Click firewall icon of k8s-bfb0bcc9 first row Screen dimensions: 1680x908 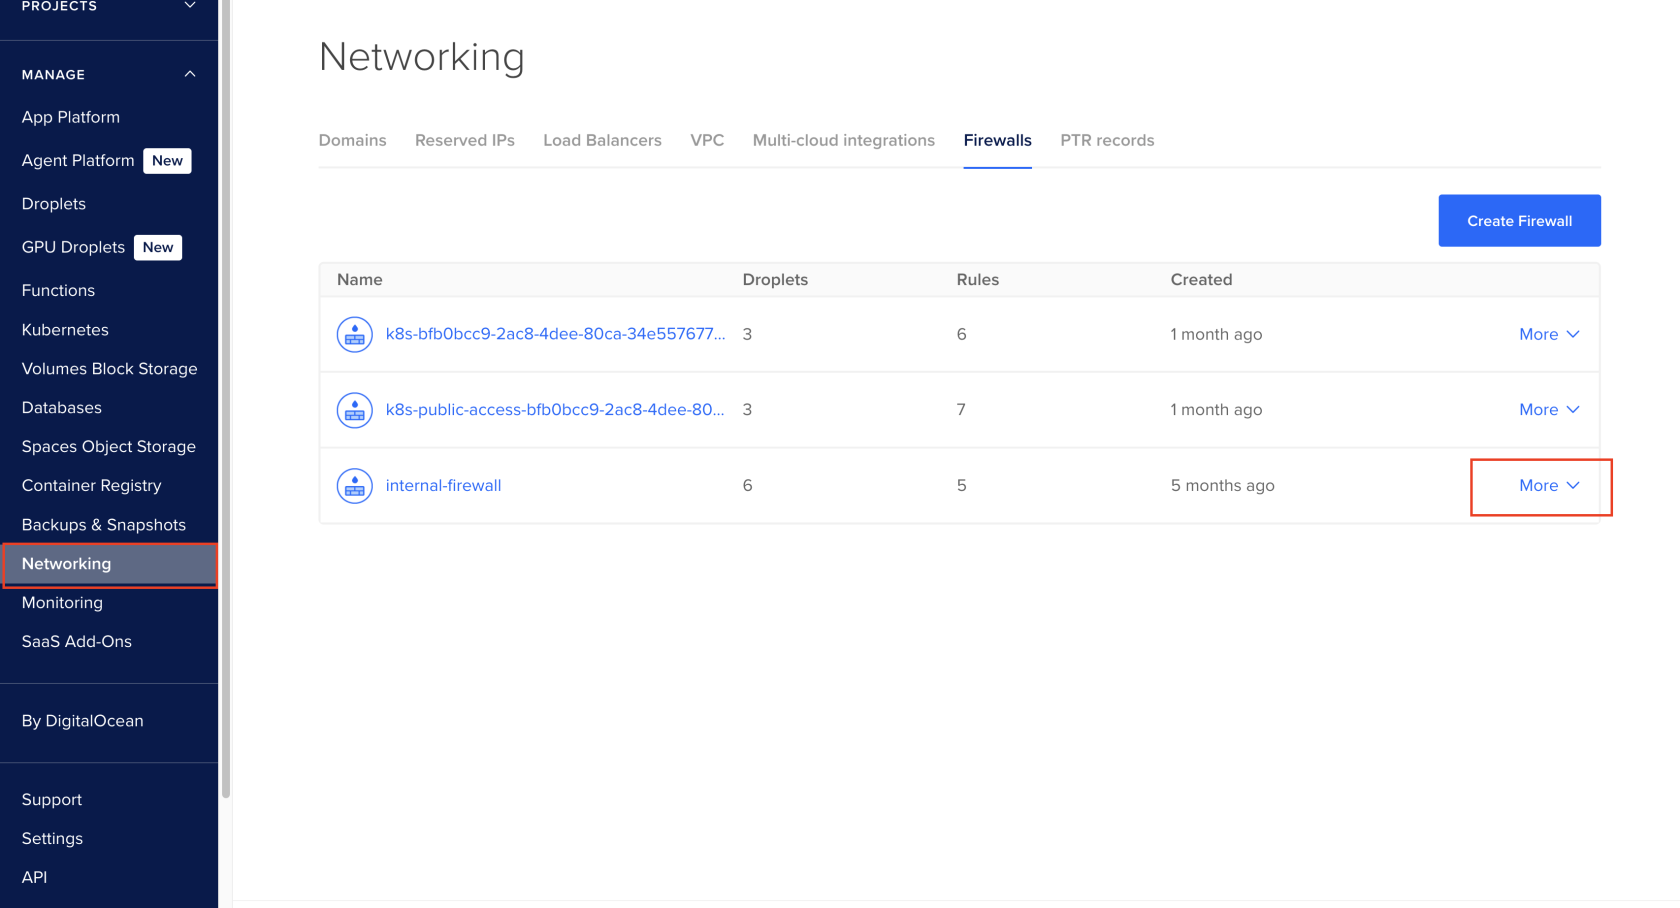tap(354, 335)
